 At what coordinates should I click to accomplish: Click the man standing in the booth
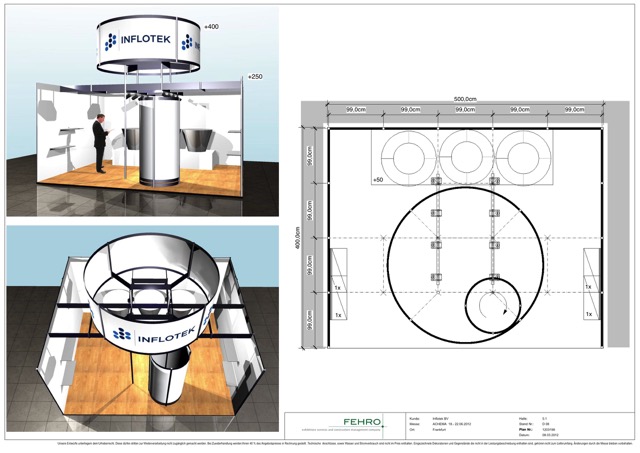pyautogui.click(x=100, y=146)
